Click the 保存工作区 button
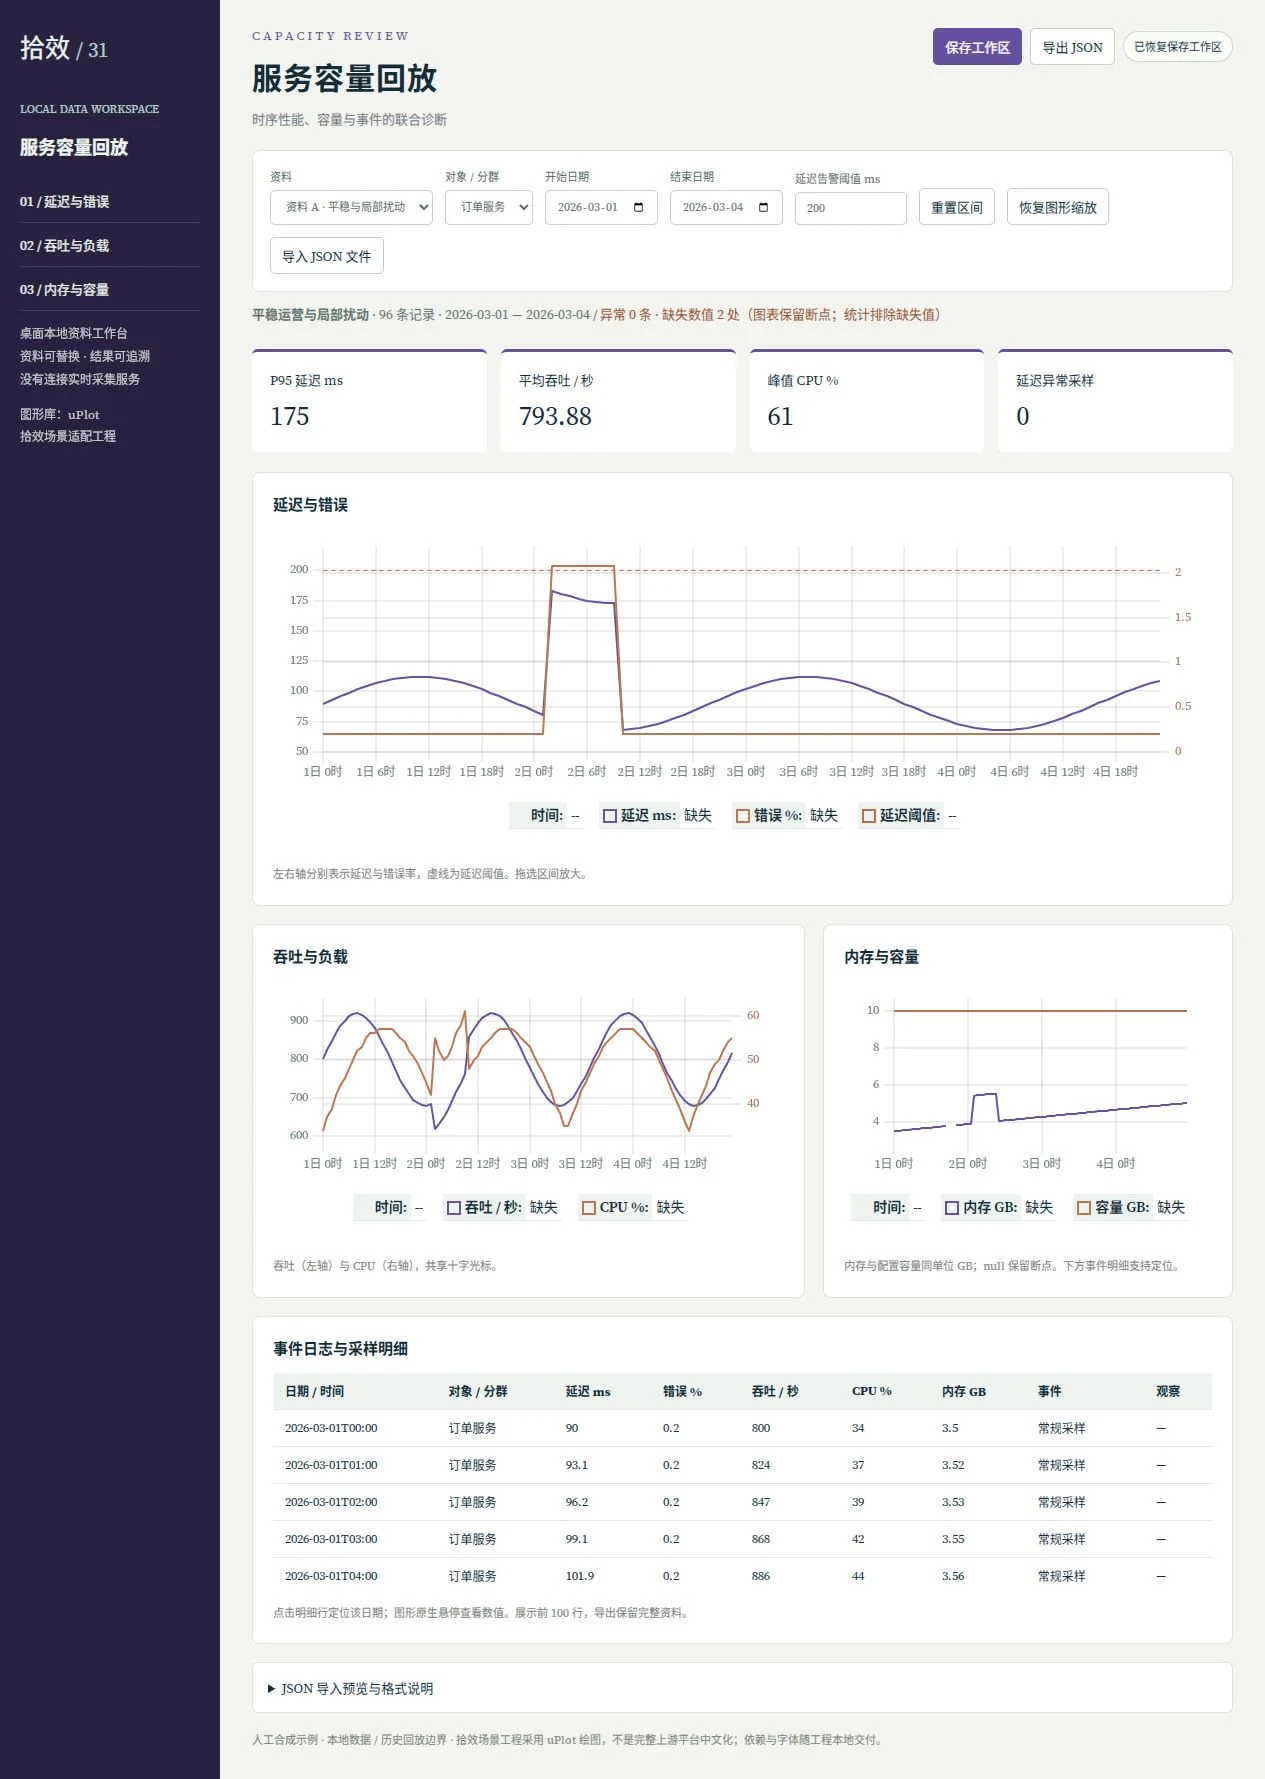The width and height of the screenshot is (1265, 1779). point(977,47)
